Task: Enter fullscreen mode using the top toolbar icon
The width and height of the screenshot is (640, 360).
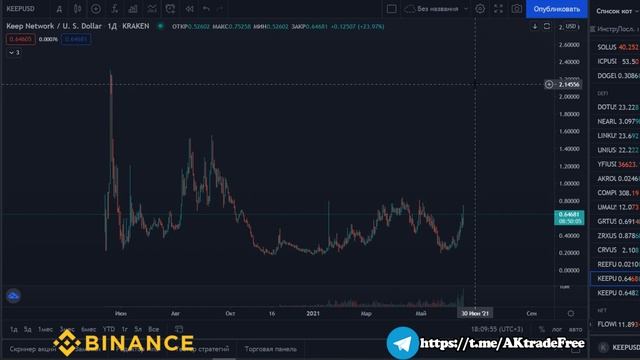Action: pos(498,9)
